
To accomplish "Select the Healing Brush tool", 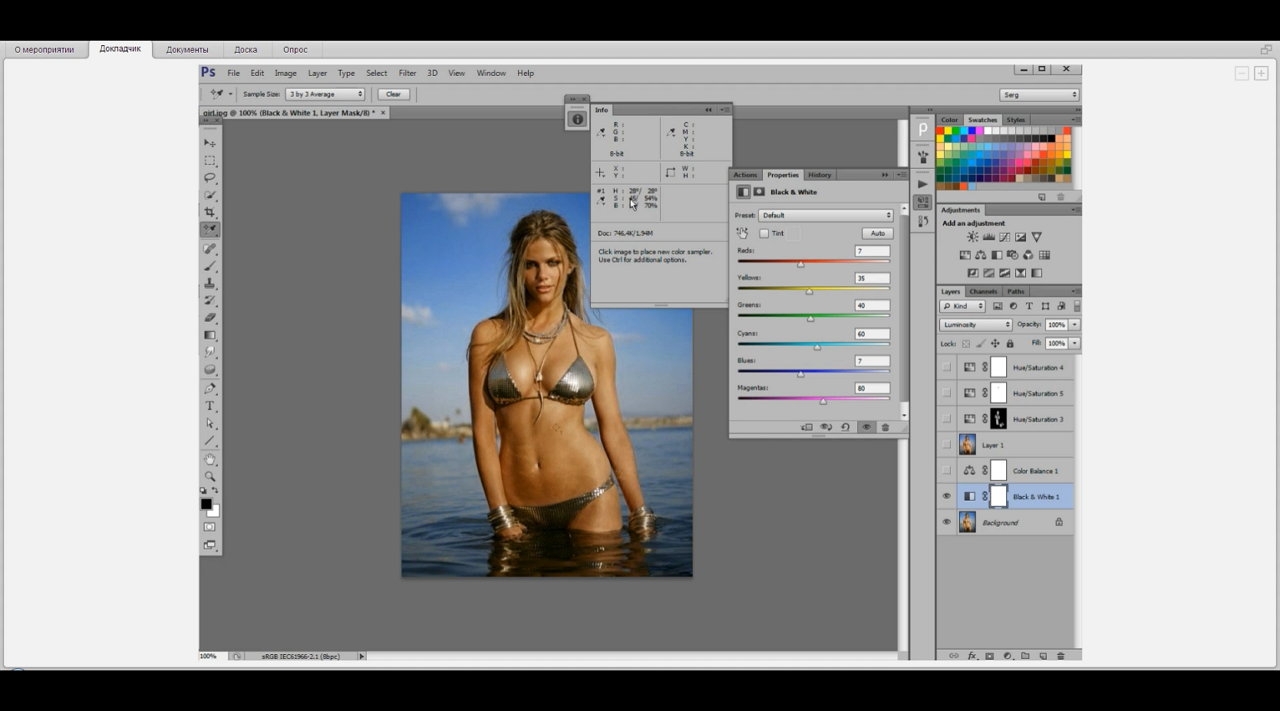I will pyautogui.click(x=210, y=248).
